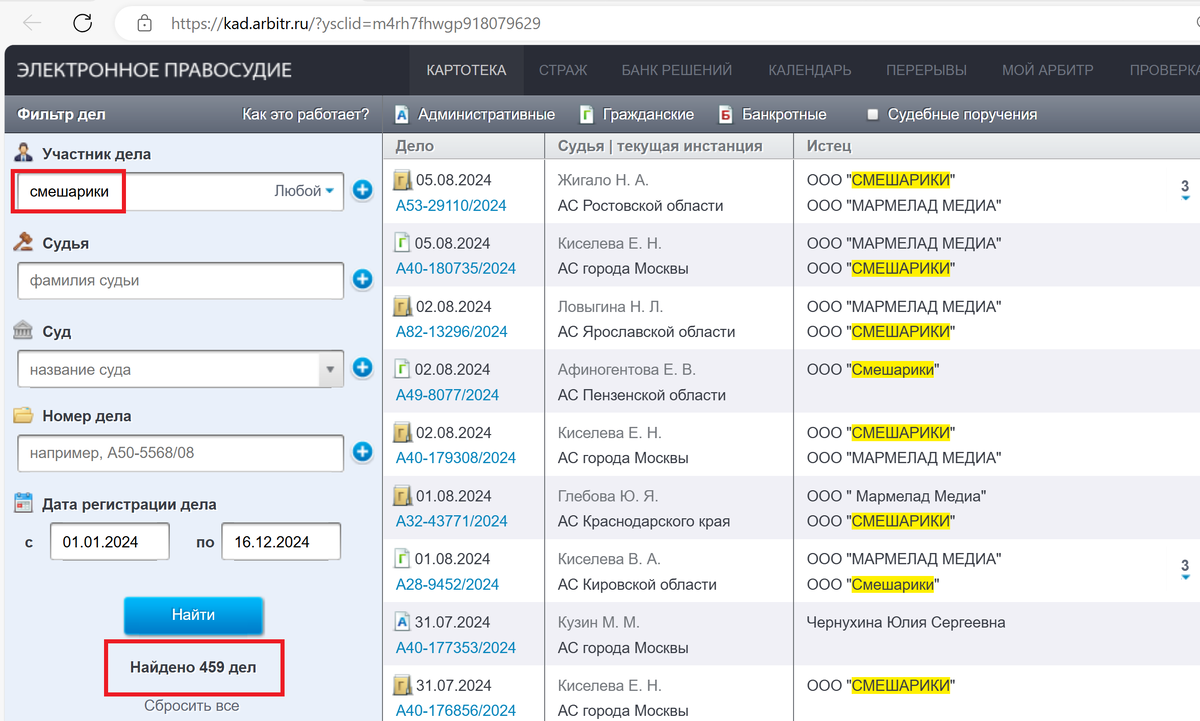The image size is (1200, 721).
Task: Open the Как это работает? help link
Action: (x=306, y=114)
